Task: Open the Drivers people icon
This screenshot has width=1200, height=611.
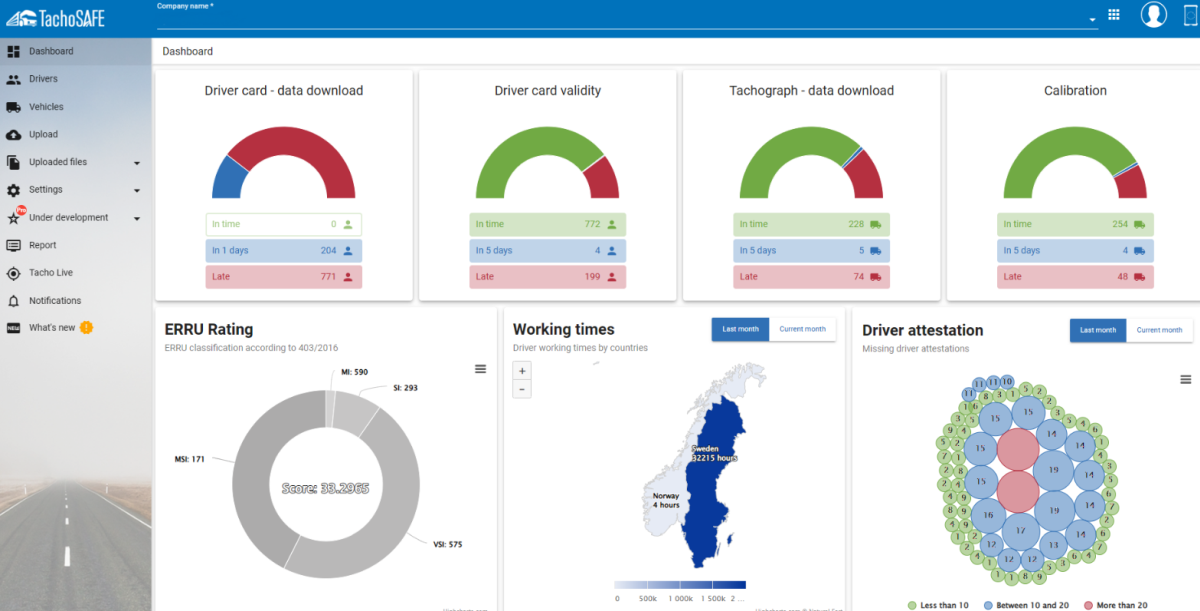Action: [13, 79]
